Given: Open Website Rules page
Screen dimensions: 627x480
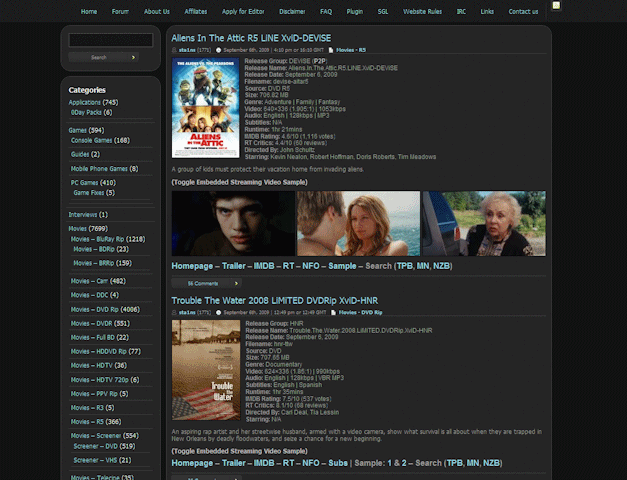Looking at the screenshot, I should click(x=422, y=12).
